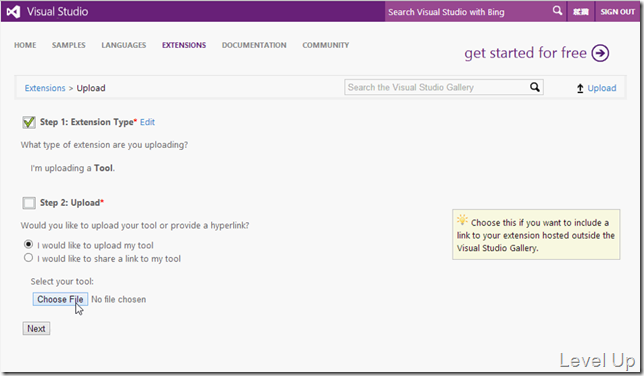Click the 'I'm uploading a Tool.' text
This screenshot has height=376, width=644.
pos(73,168)
